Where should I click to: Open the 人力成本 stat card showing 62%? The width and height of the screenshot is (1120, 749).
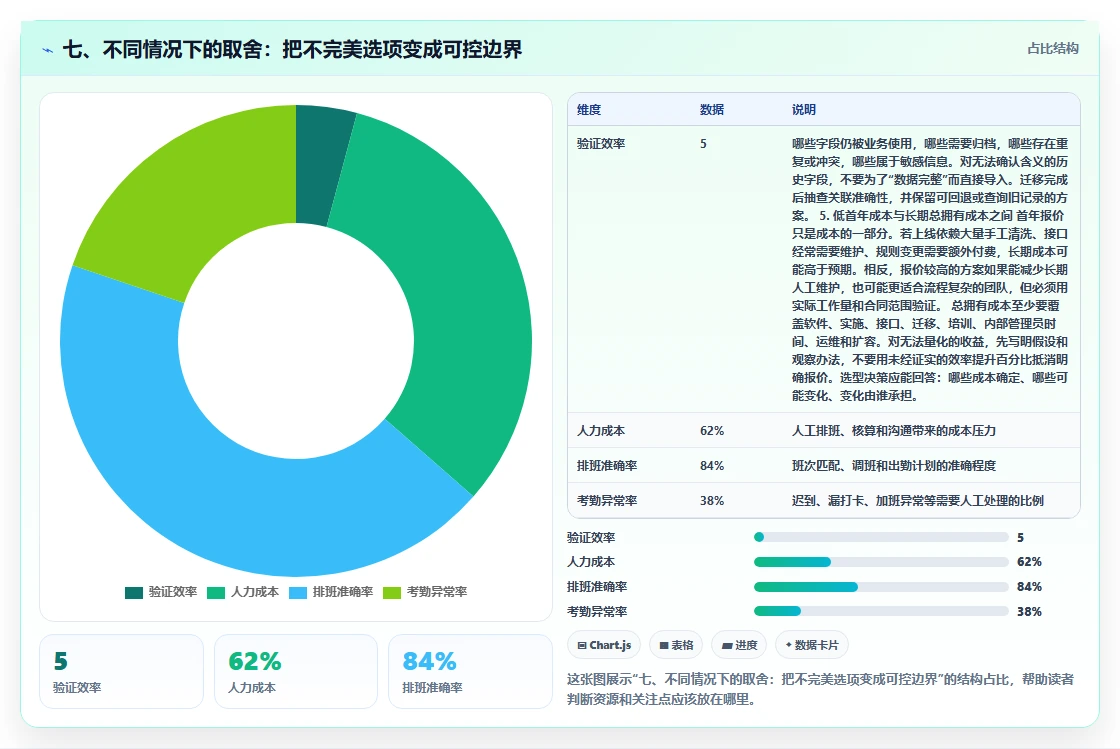tap(296, 671)
